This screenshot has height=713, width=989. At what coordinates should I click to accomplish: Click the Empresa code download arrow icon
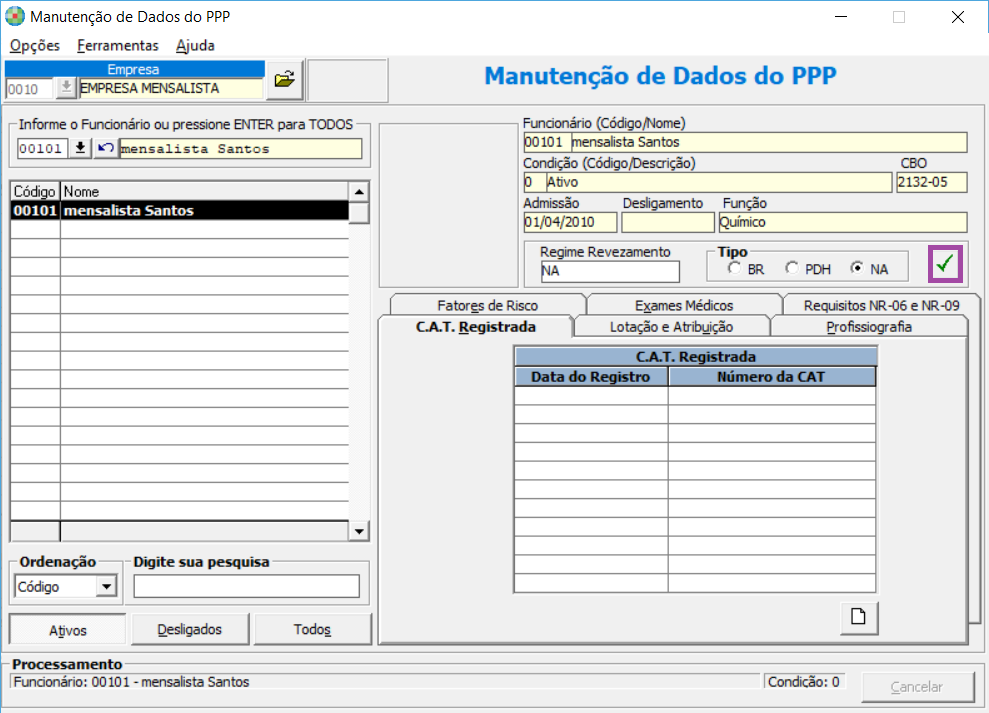point(66,88)
